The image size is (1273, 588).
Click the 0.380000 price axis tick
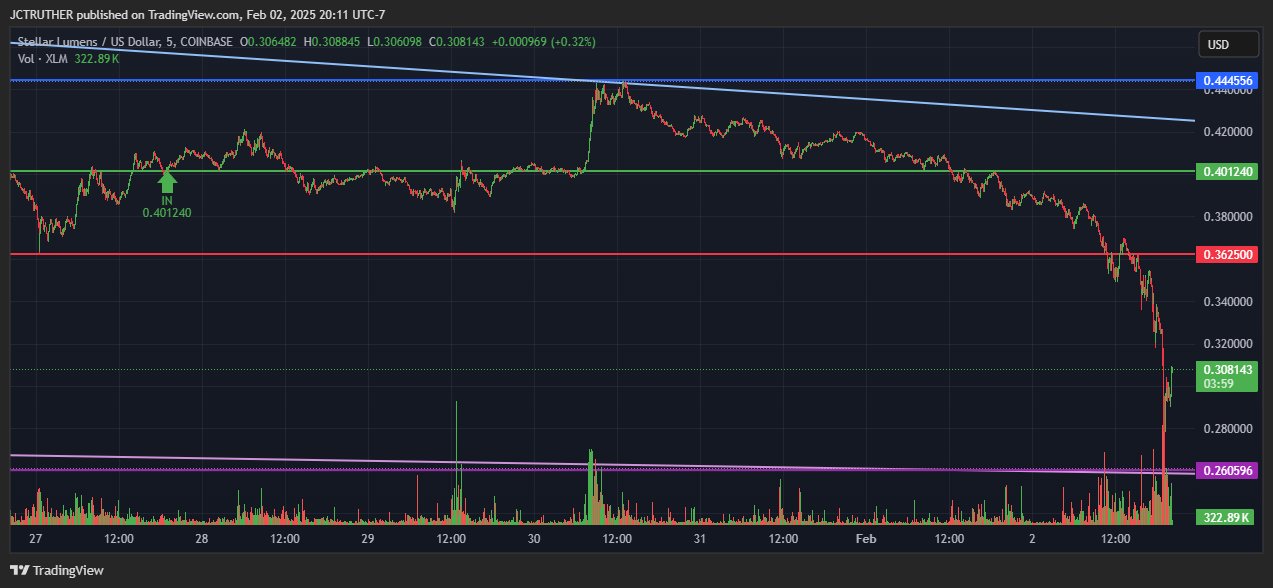(x=1228, y=216)
